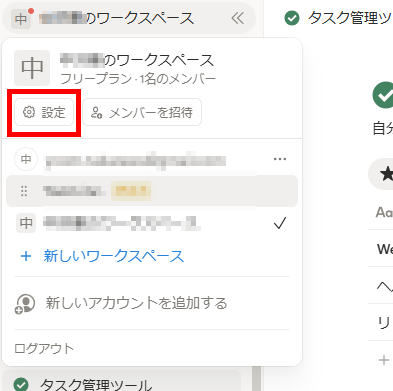This screenshot has height=391, width=393.
Task: Select the checked workspace with 中 icon
Action: [152, 223]
